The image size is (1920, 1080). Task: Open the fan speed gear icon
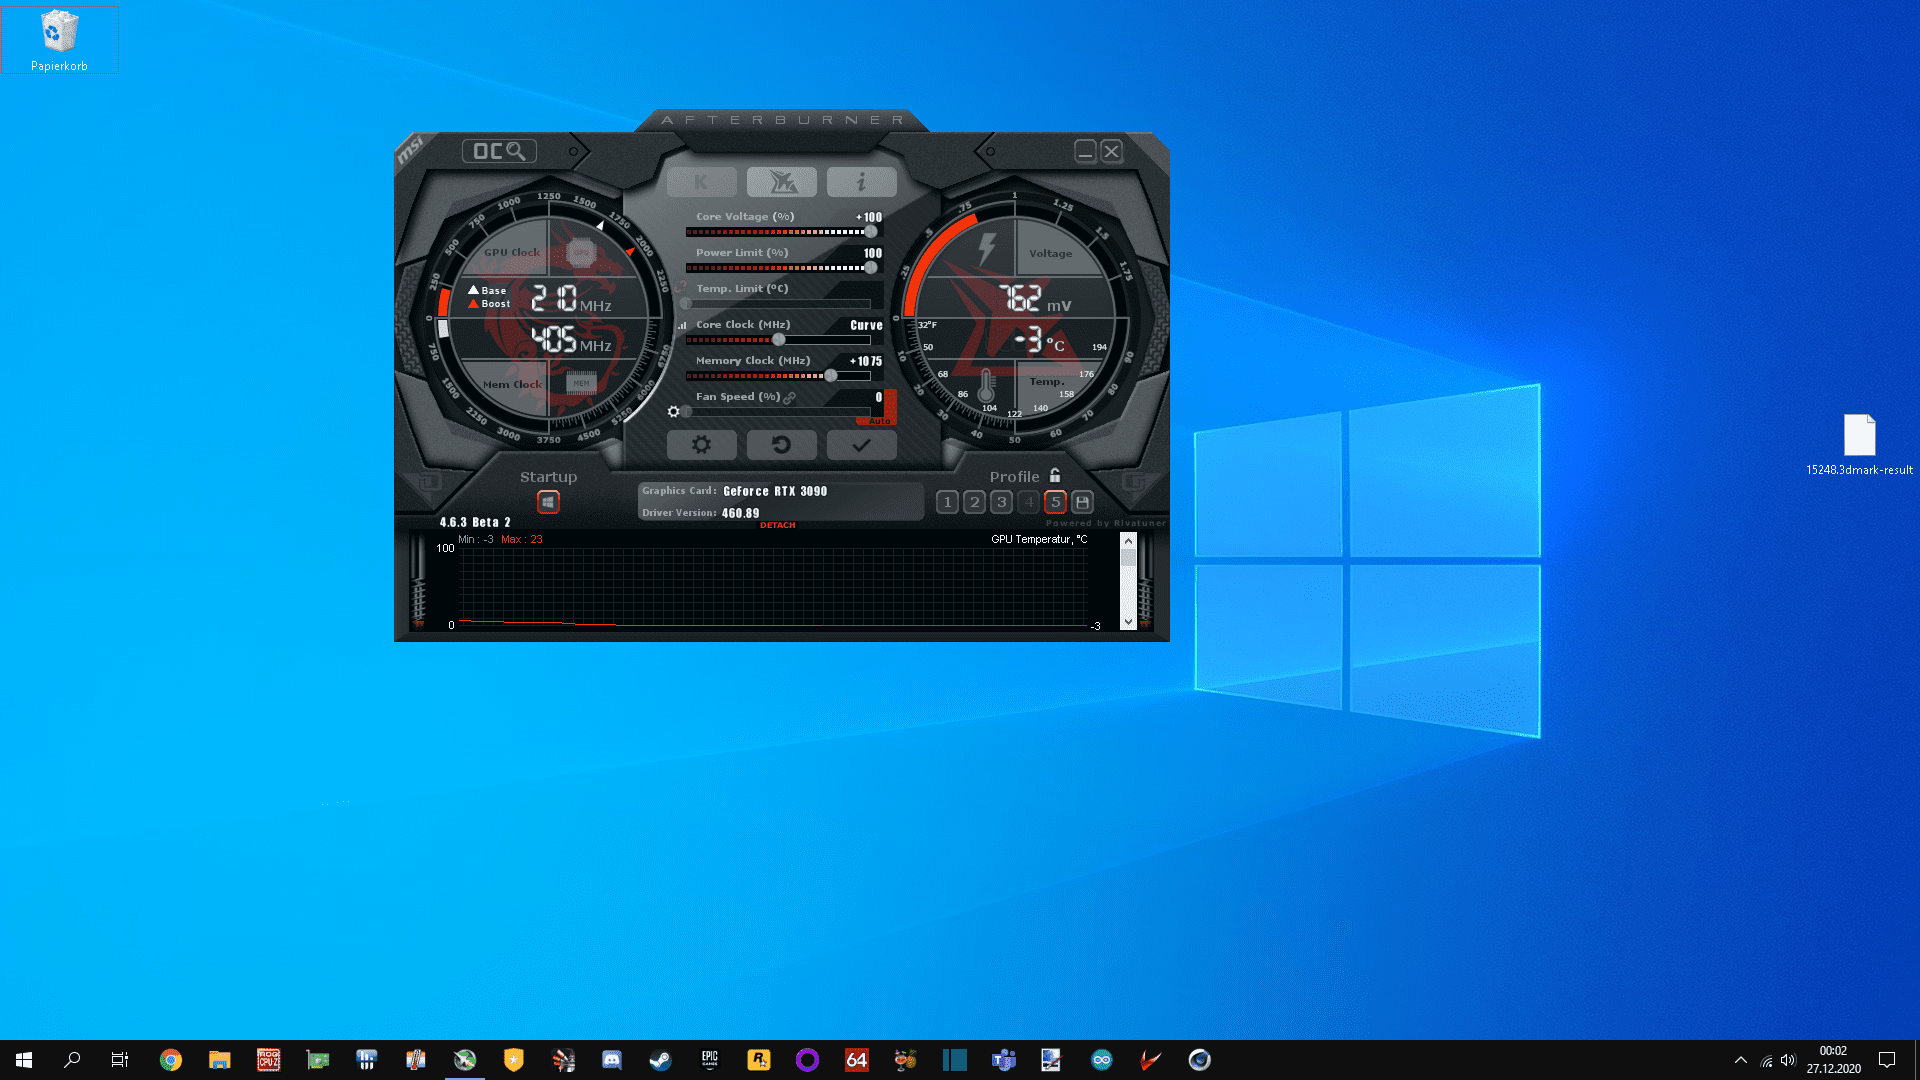pos(673,412)
